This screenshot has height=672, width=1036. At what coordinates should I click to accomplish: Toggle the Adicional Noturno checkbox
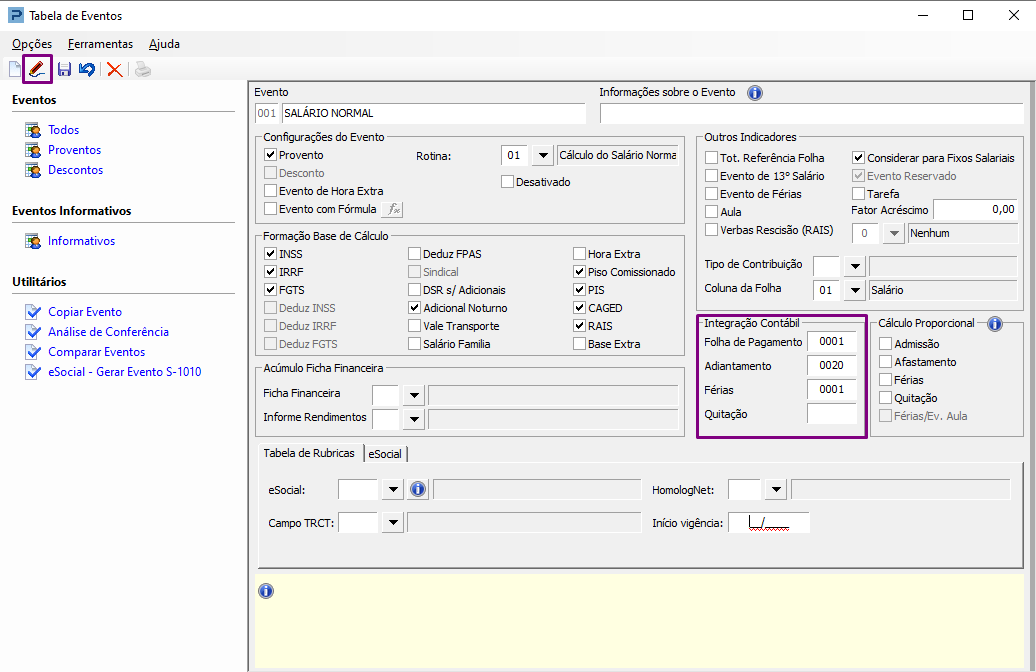(414, 308)
